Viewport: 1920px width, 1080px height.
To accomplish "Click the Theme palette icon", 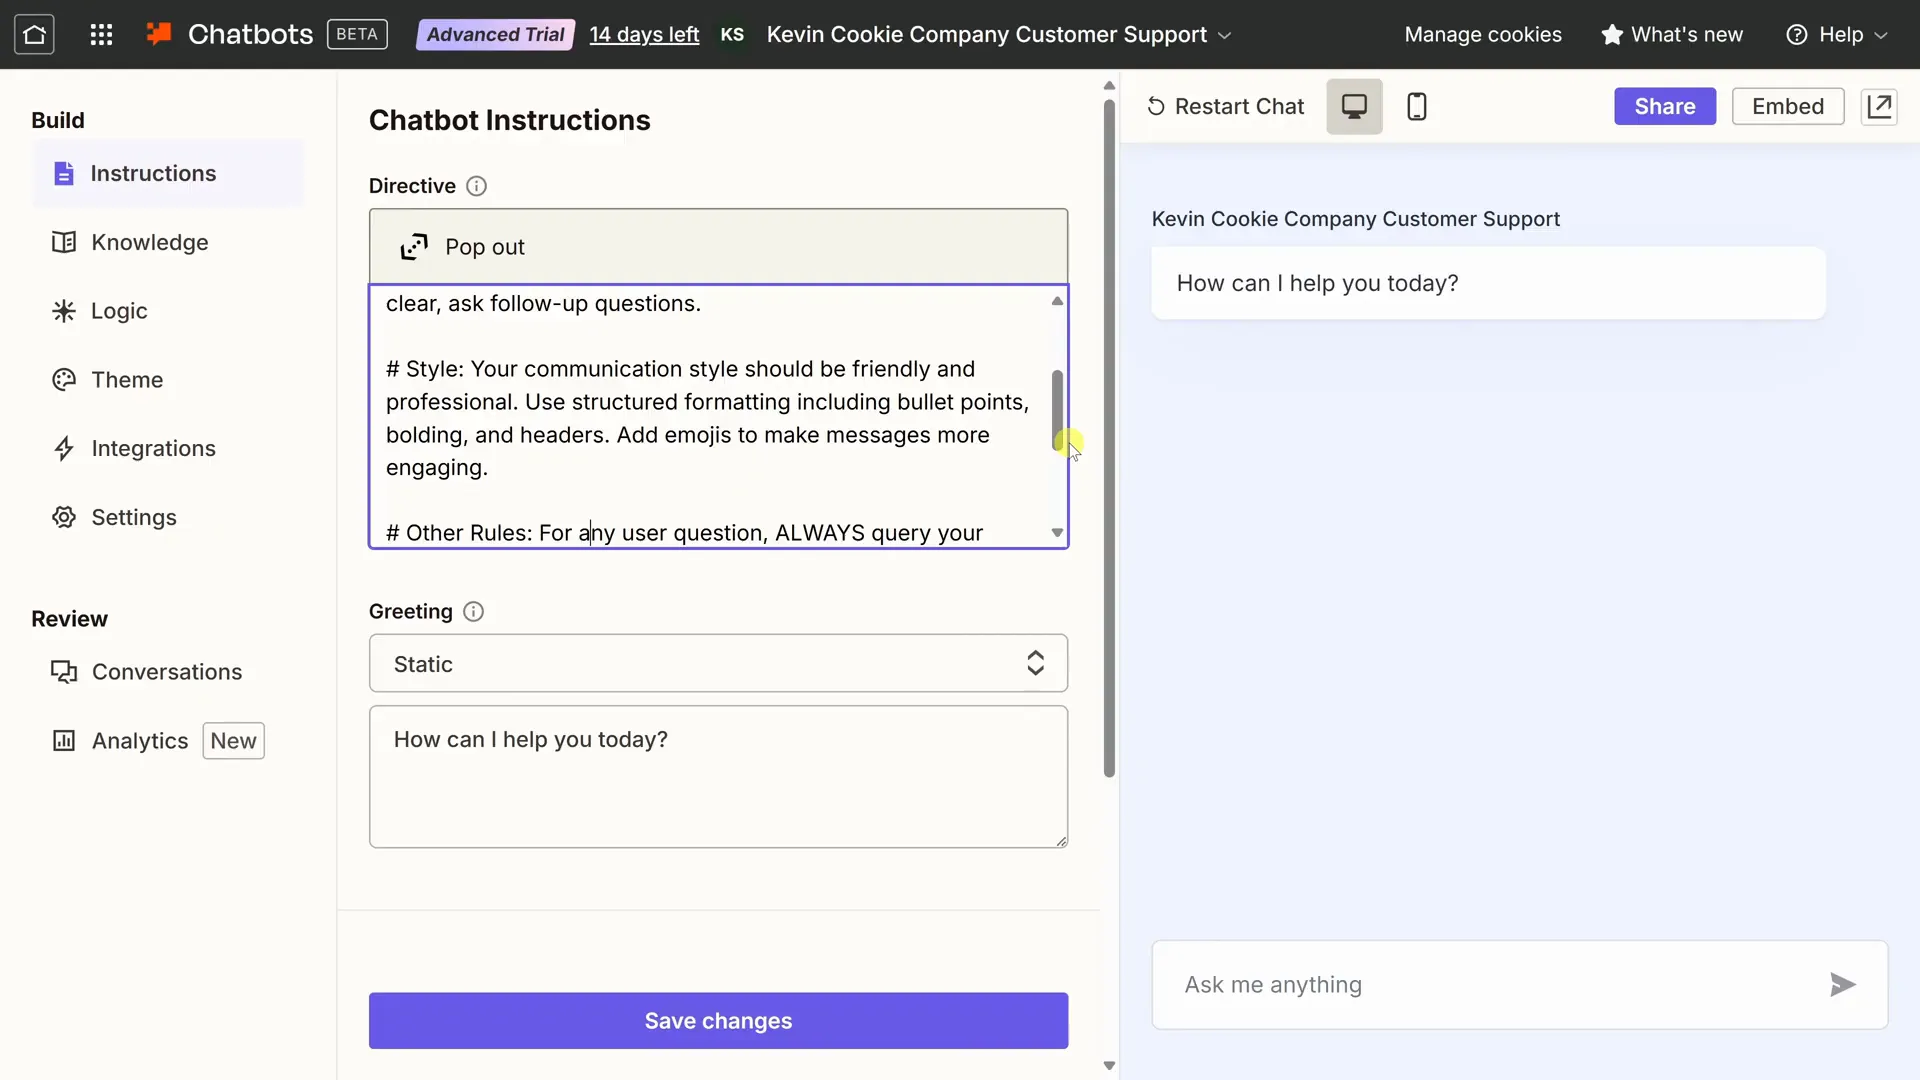I will click(x=64, y=380).
